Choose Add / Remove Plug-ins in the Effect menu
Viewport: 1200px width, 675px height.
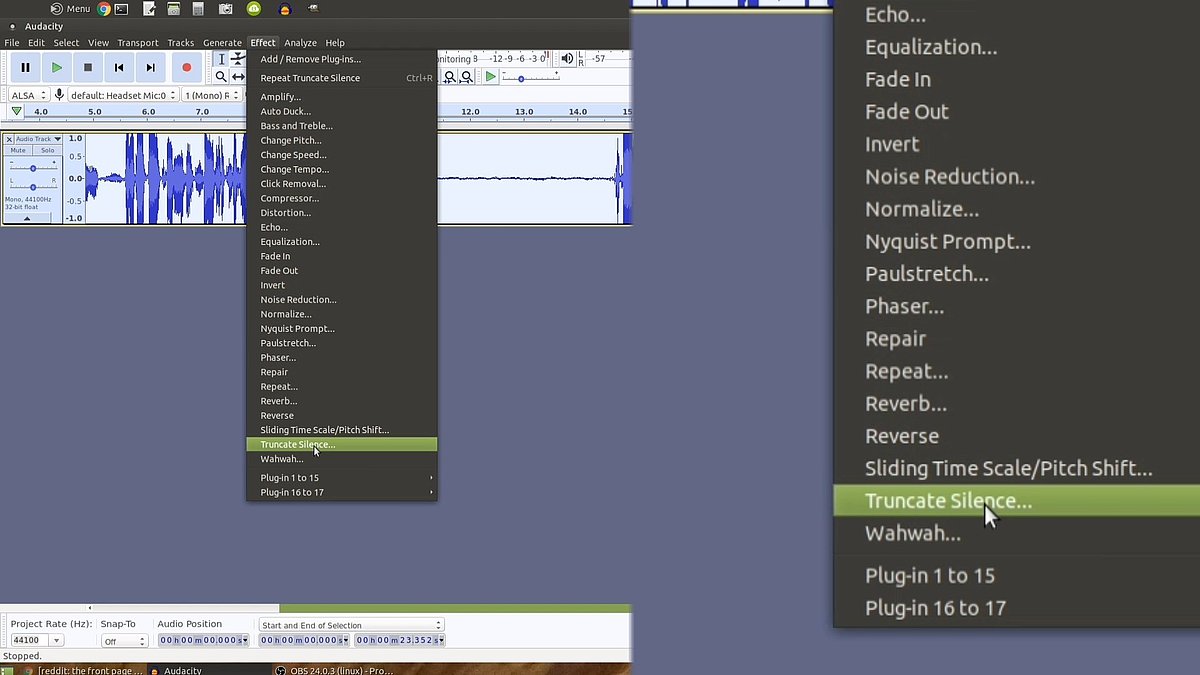(x=342, y=59)
